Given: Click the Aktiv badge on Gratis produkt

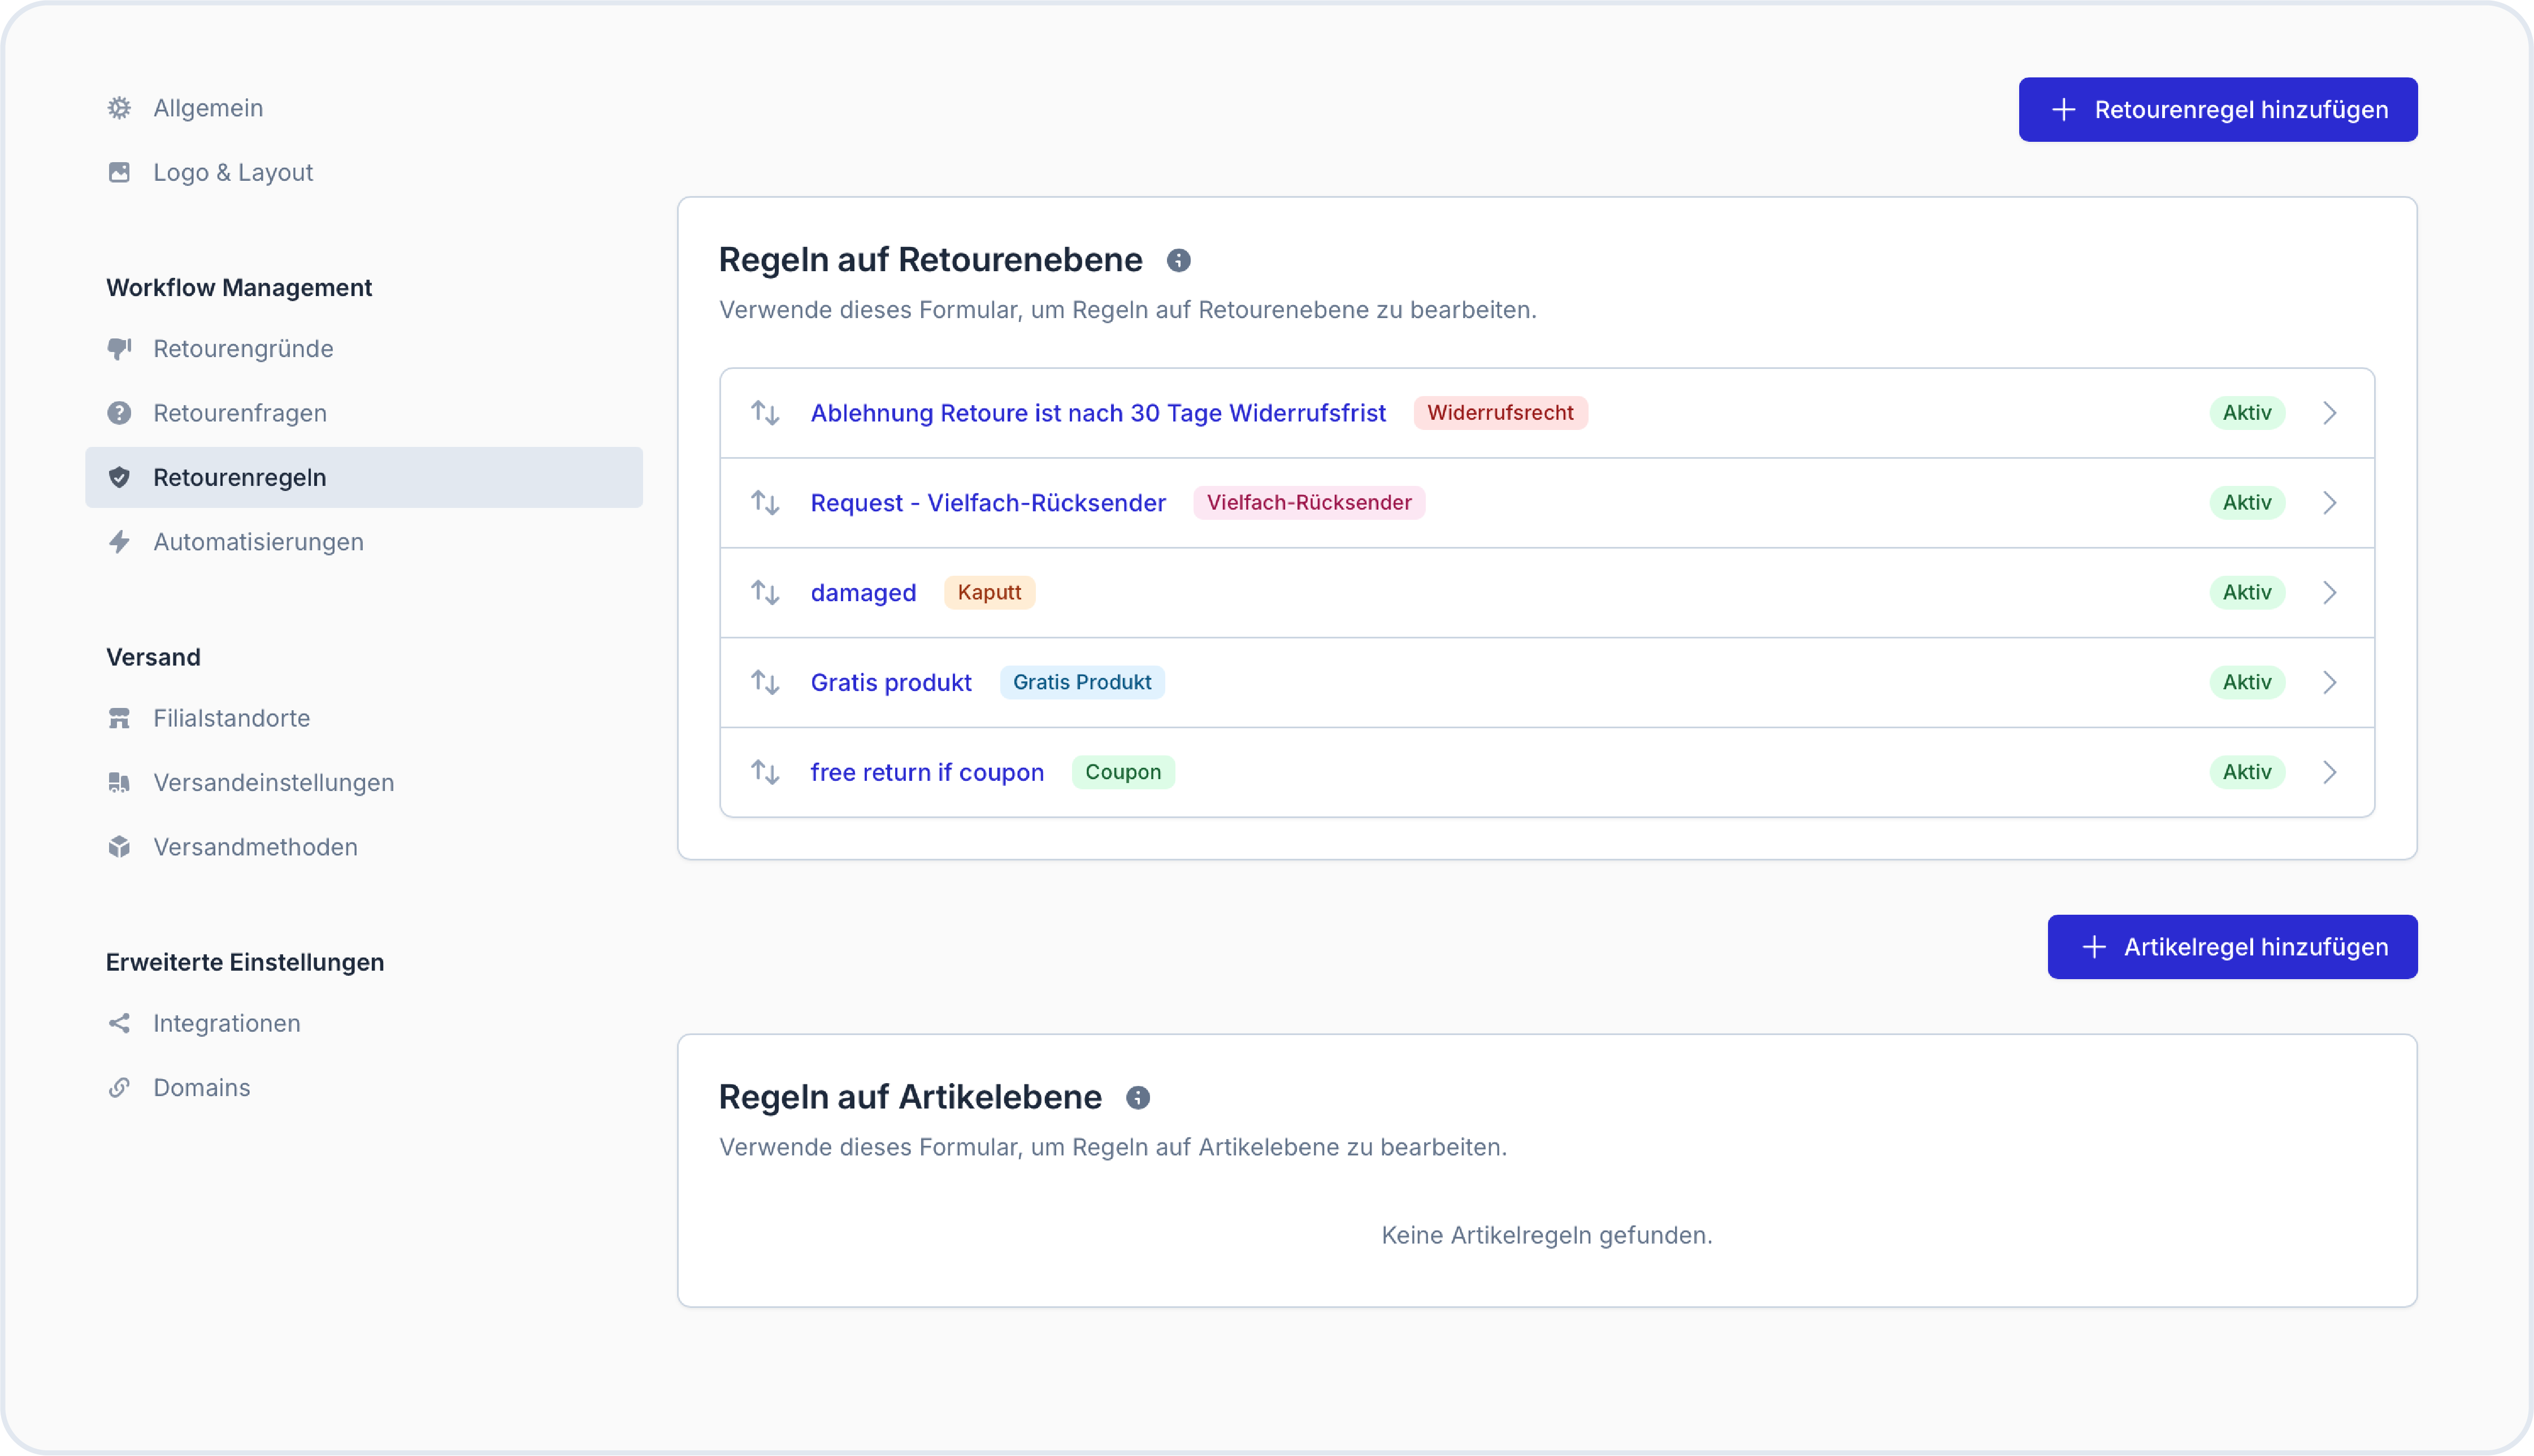Looking at the screenshot, I should (x=2246, y=683).
